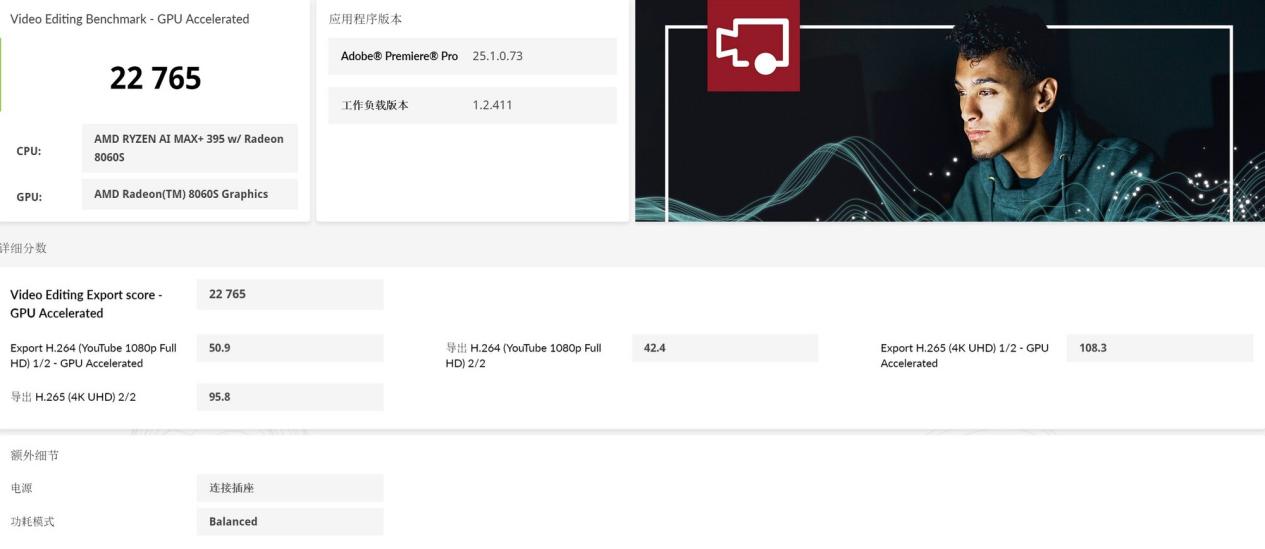Click the Export H.264 1/2 GPU Accelerated label
Image resolution: width=1265 pixels, height=549 pixels.
(93, 356)
